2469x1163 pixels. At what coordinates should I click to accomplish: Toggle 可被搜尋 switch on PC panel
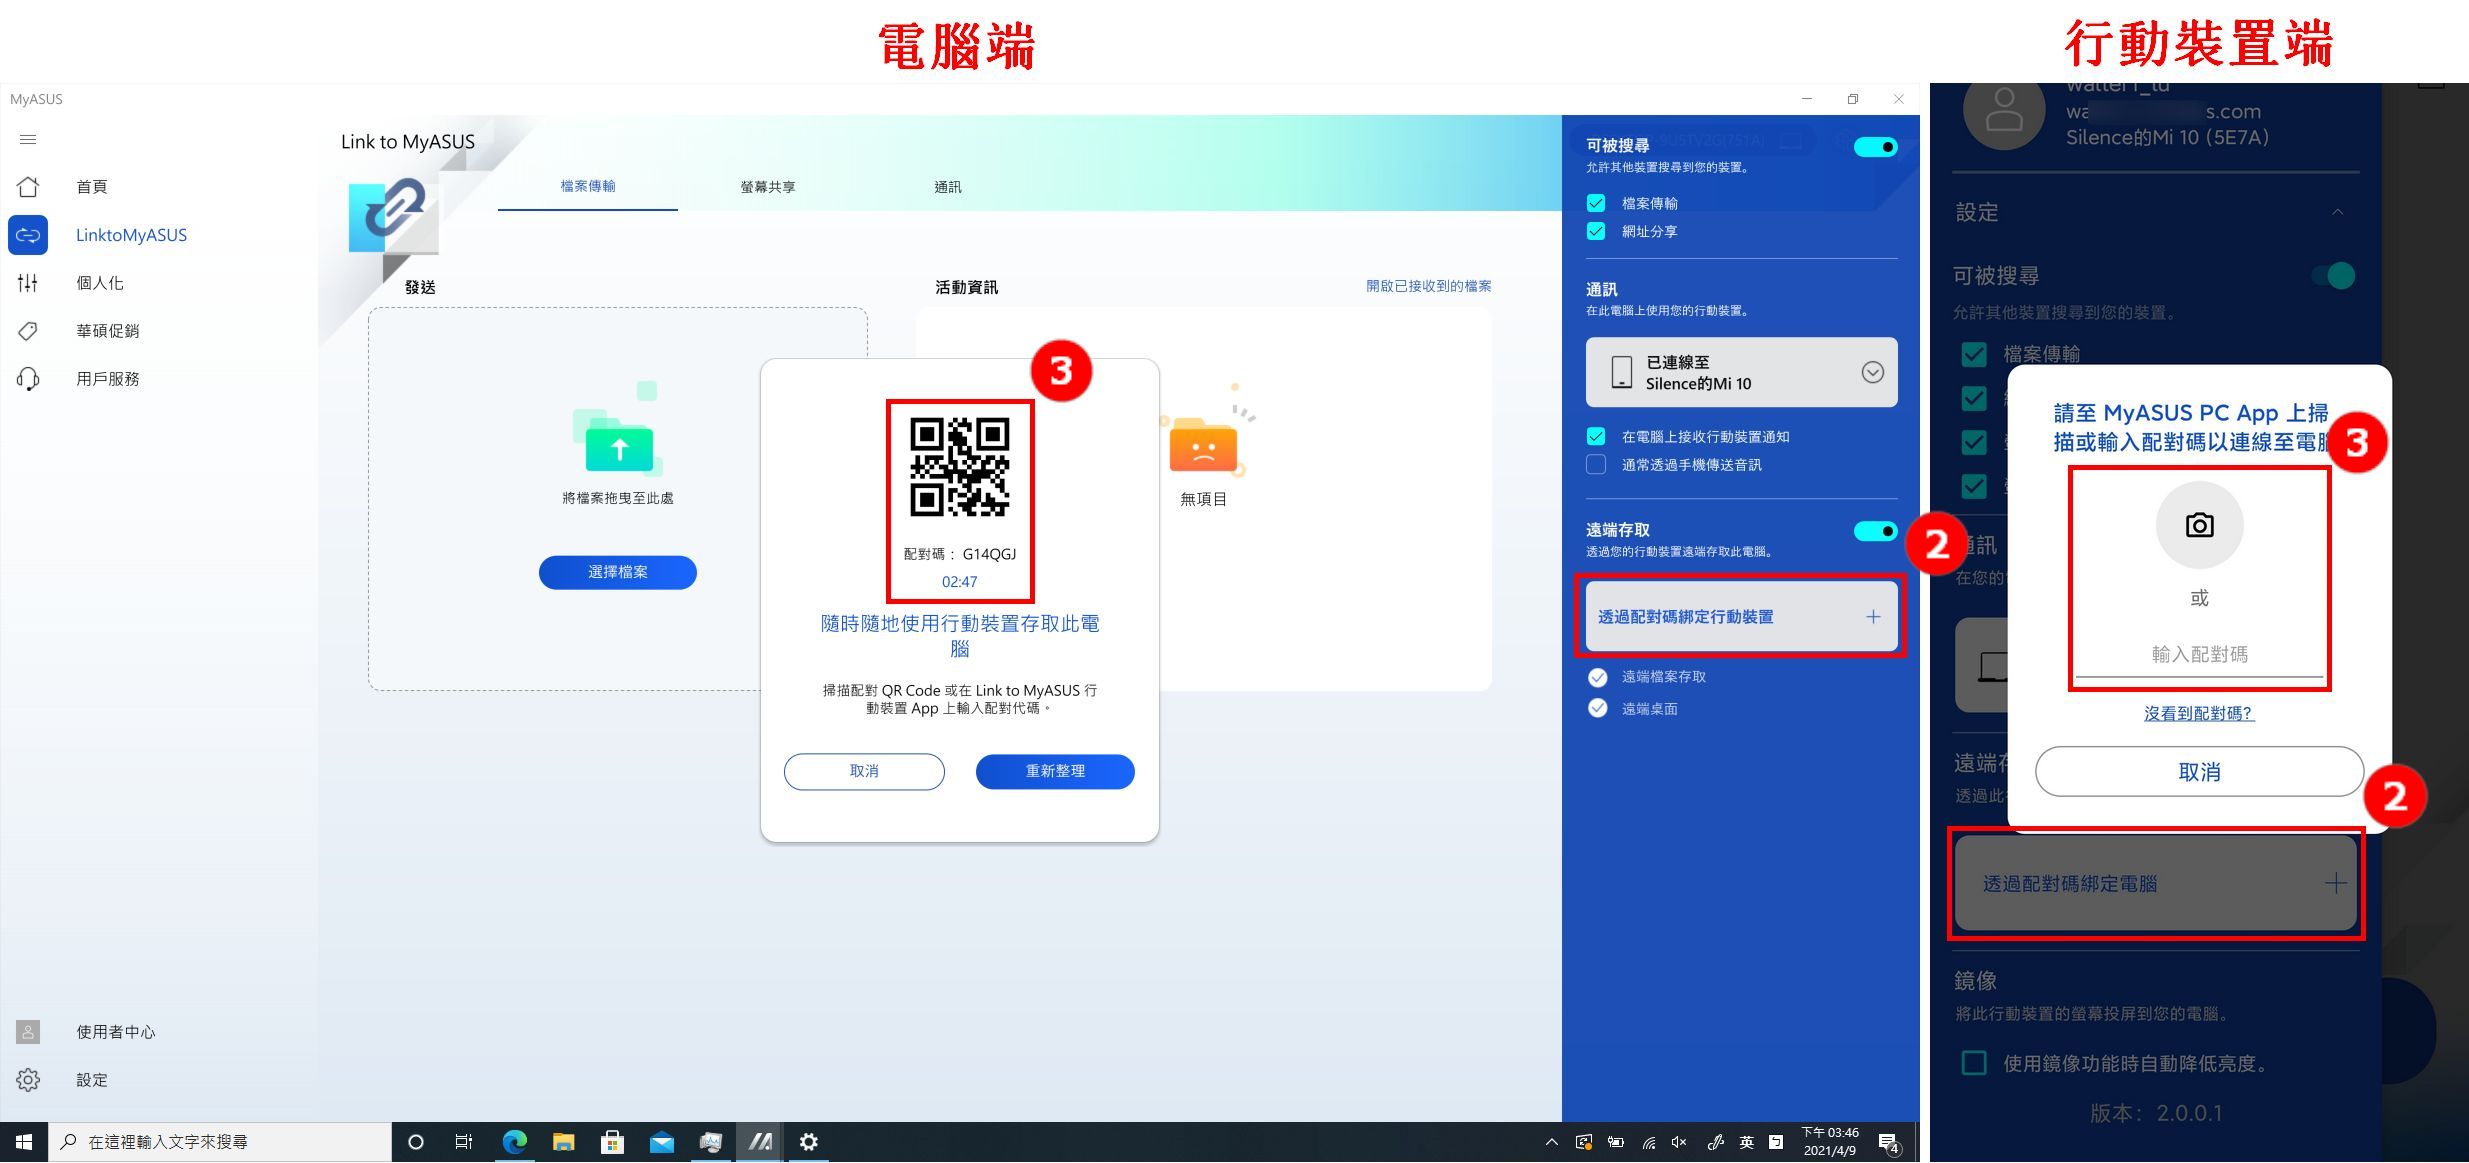(1875, 147)
